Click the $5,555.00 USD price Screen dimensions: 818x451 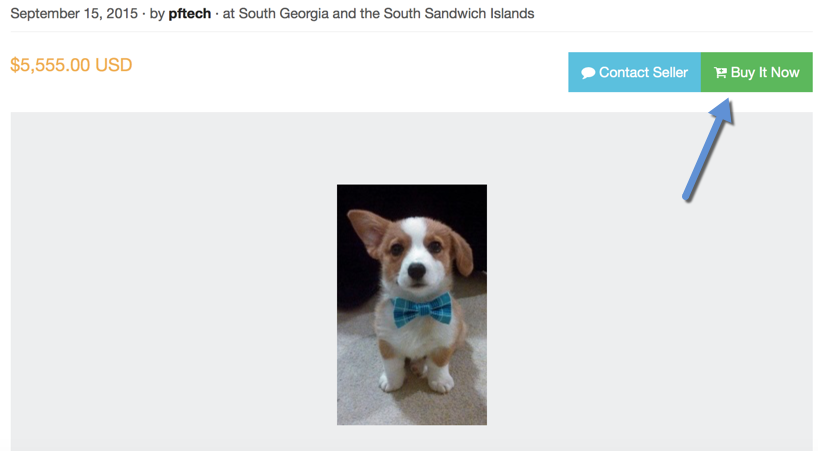[x=71, y=65]
